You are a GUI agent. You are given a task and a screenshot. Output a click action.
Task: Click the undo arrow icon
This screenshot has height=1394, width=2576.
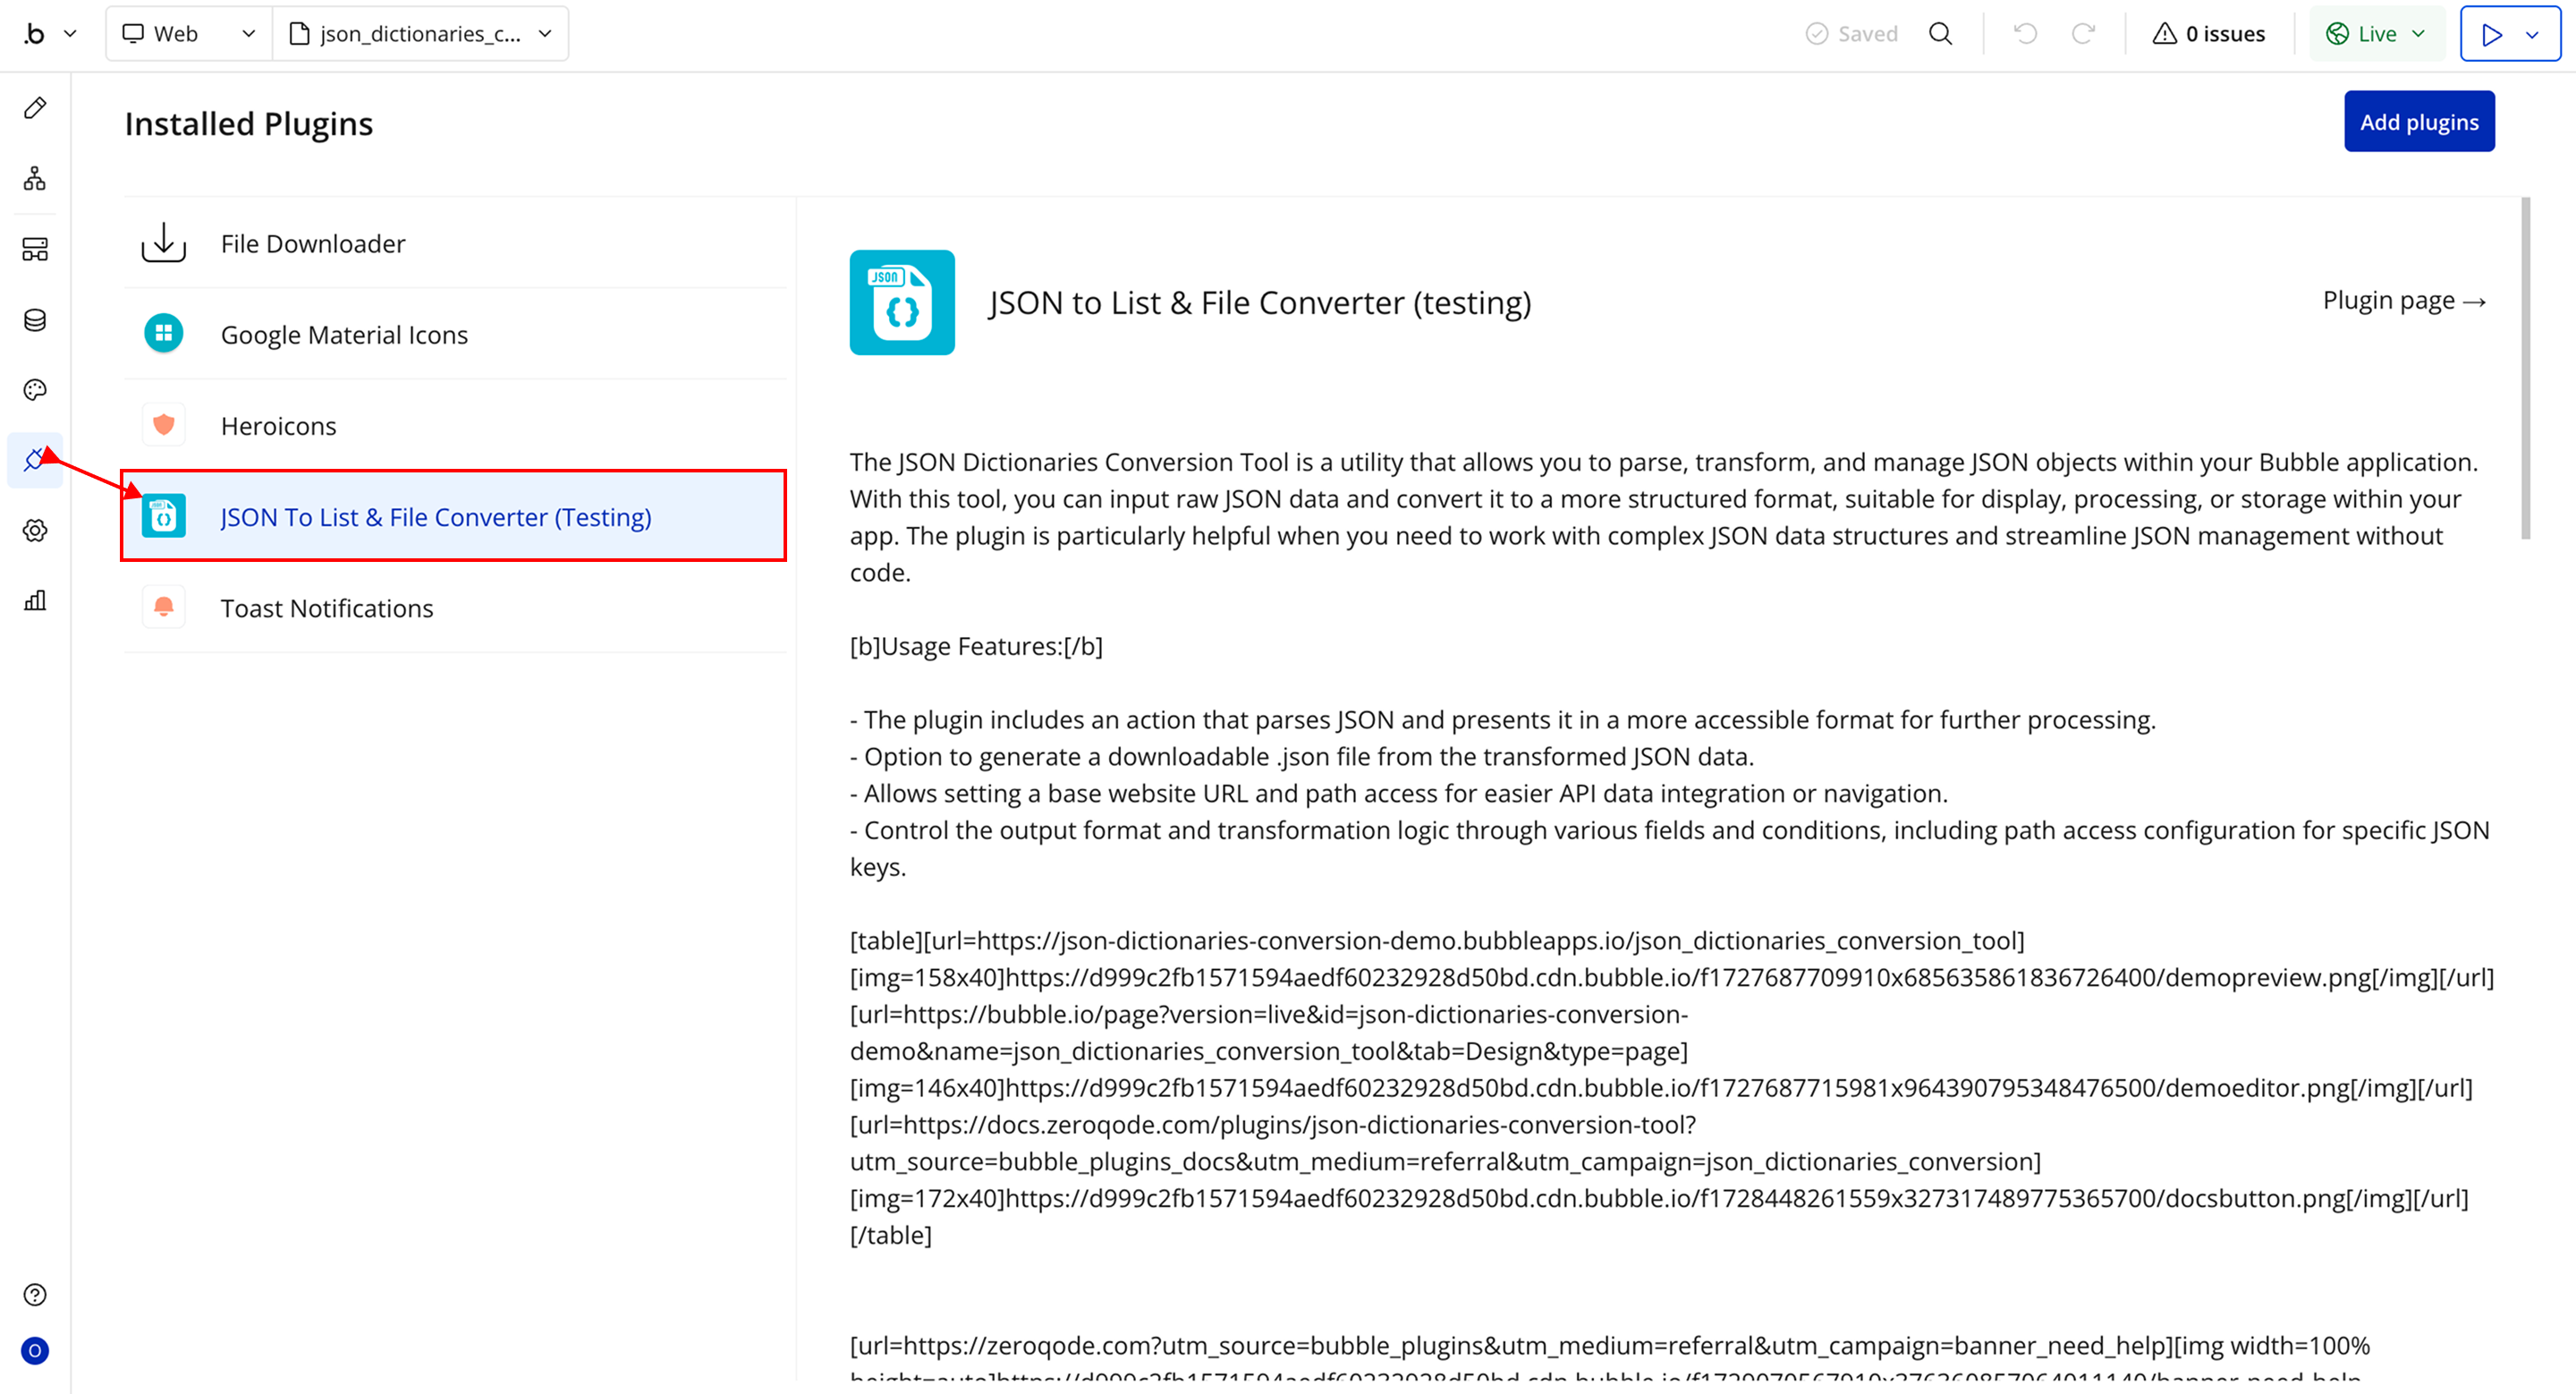pyautogui.click(x=2025, y=34)
